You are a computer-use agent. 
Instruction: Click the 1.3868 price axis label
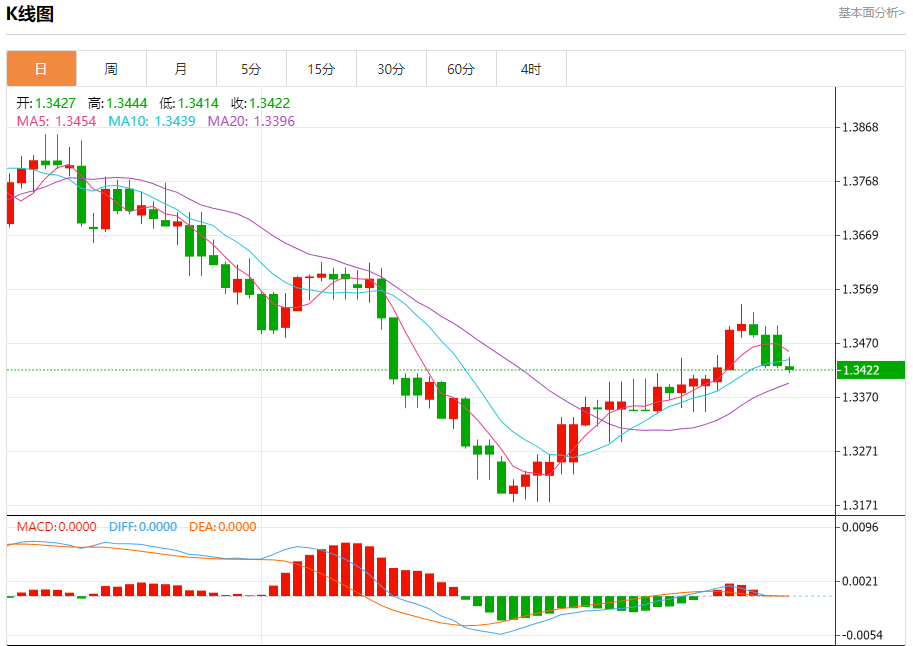coord(860,128)
